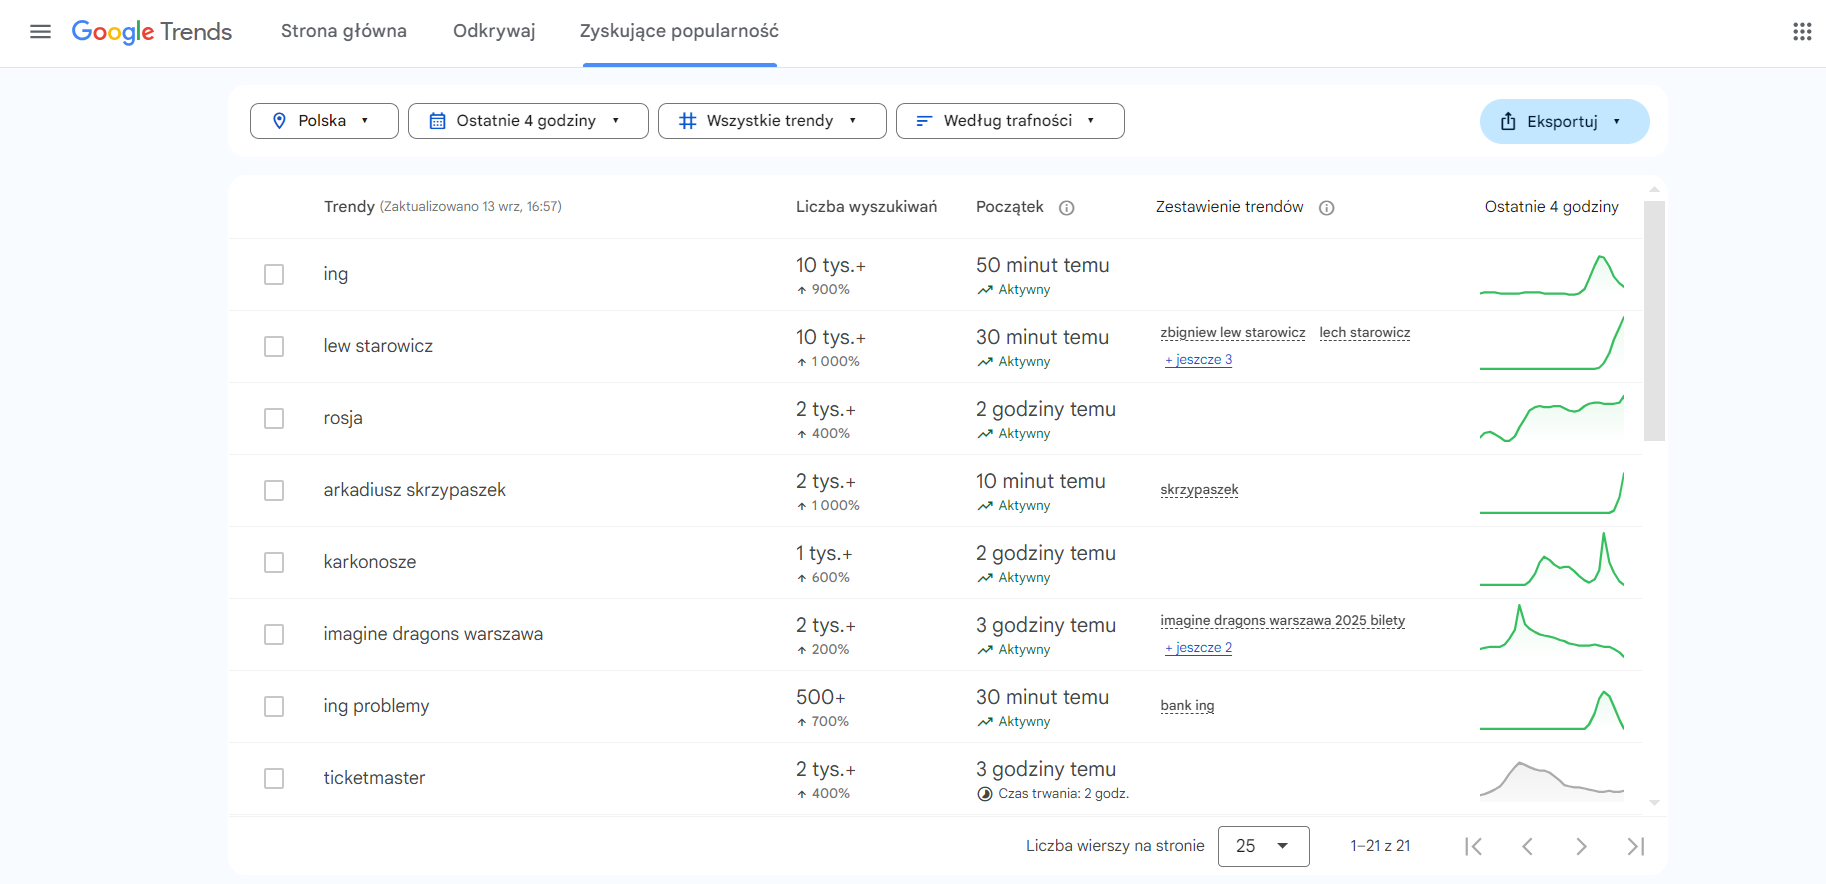Go to the Strona główna tab
1826x884 pixels.
pos(344,31)
